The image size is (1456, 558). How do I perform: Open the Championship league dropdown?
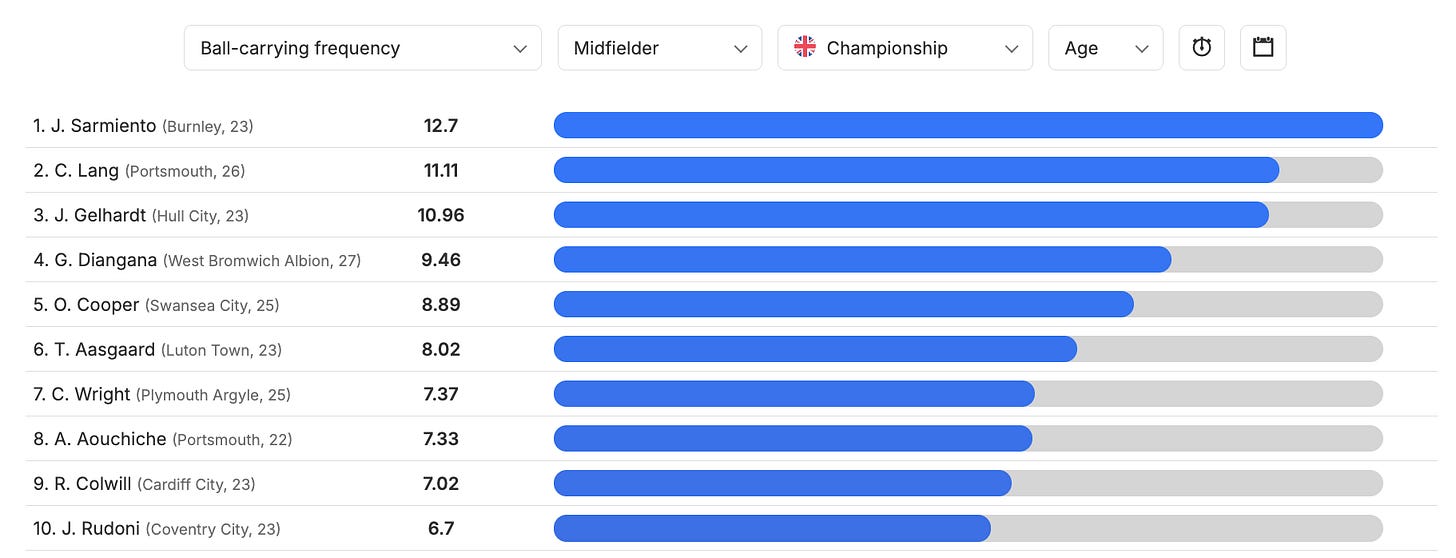(905, 48)
